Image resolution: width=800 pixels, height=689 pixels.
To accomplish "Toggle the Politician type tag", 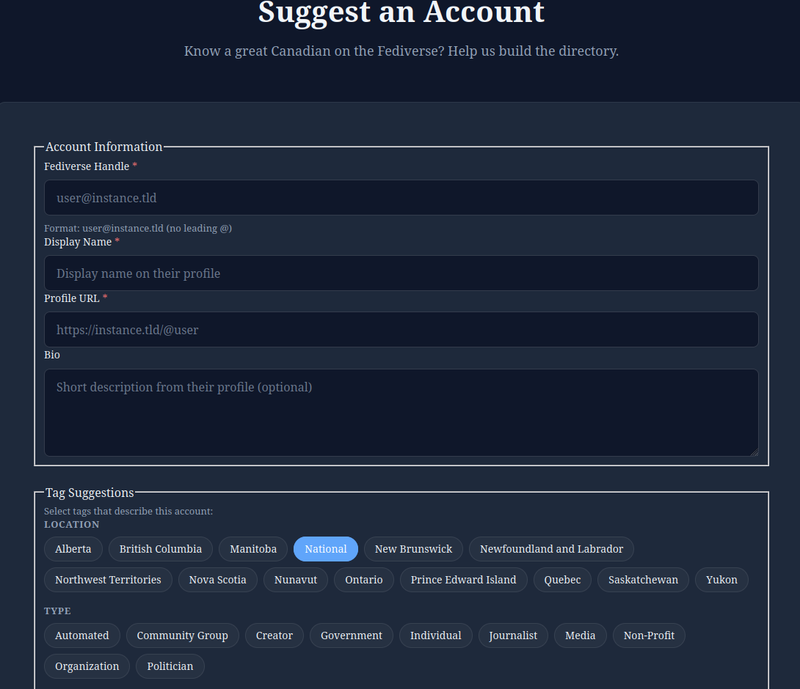I will click(170, 666).
